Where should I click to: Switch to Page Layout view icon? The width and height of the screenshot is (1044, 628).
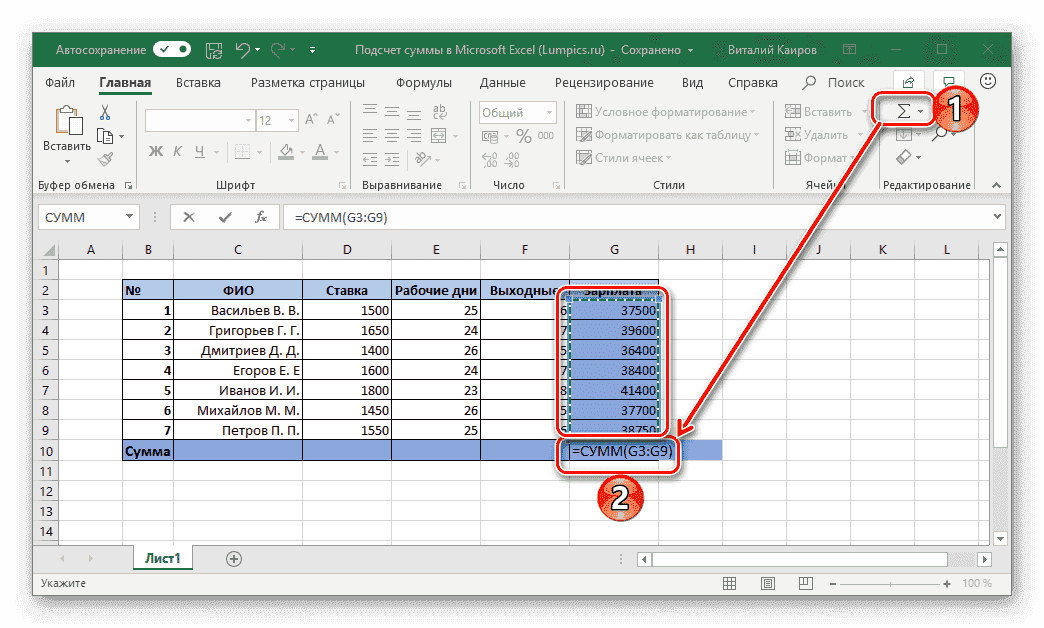click(769, 583)
